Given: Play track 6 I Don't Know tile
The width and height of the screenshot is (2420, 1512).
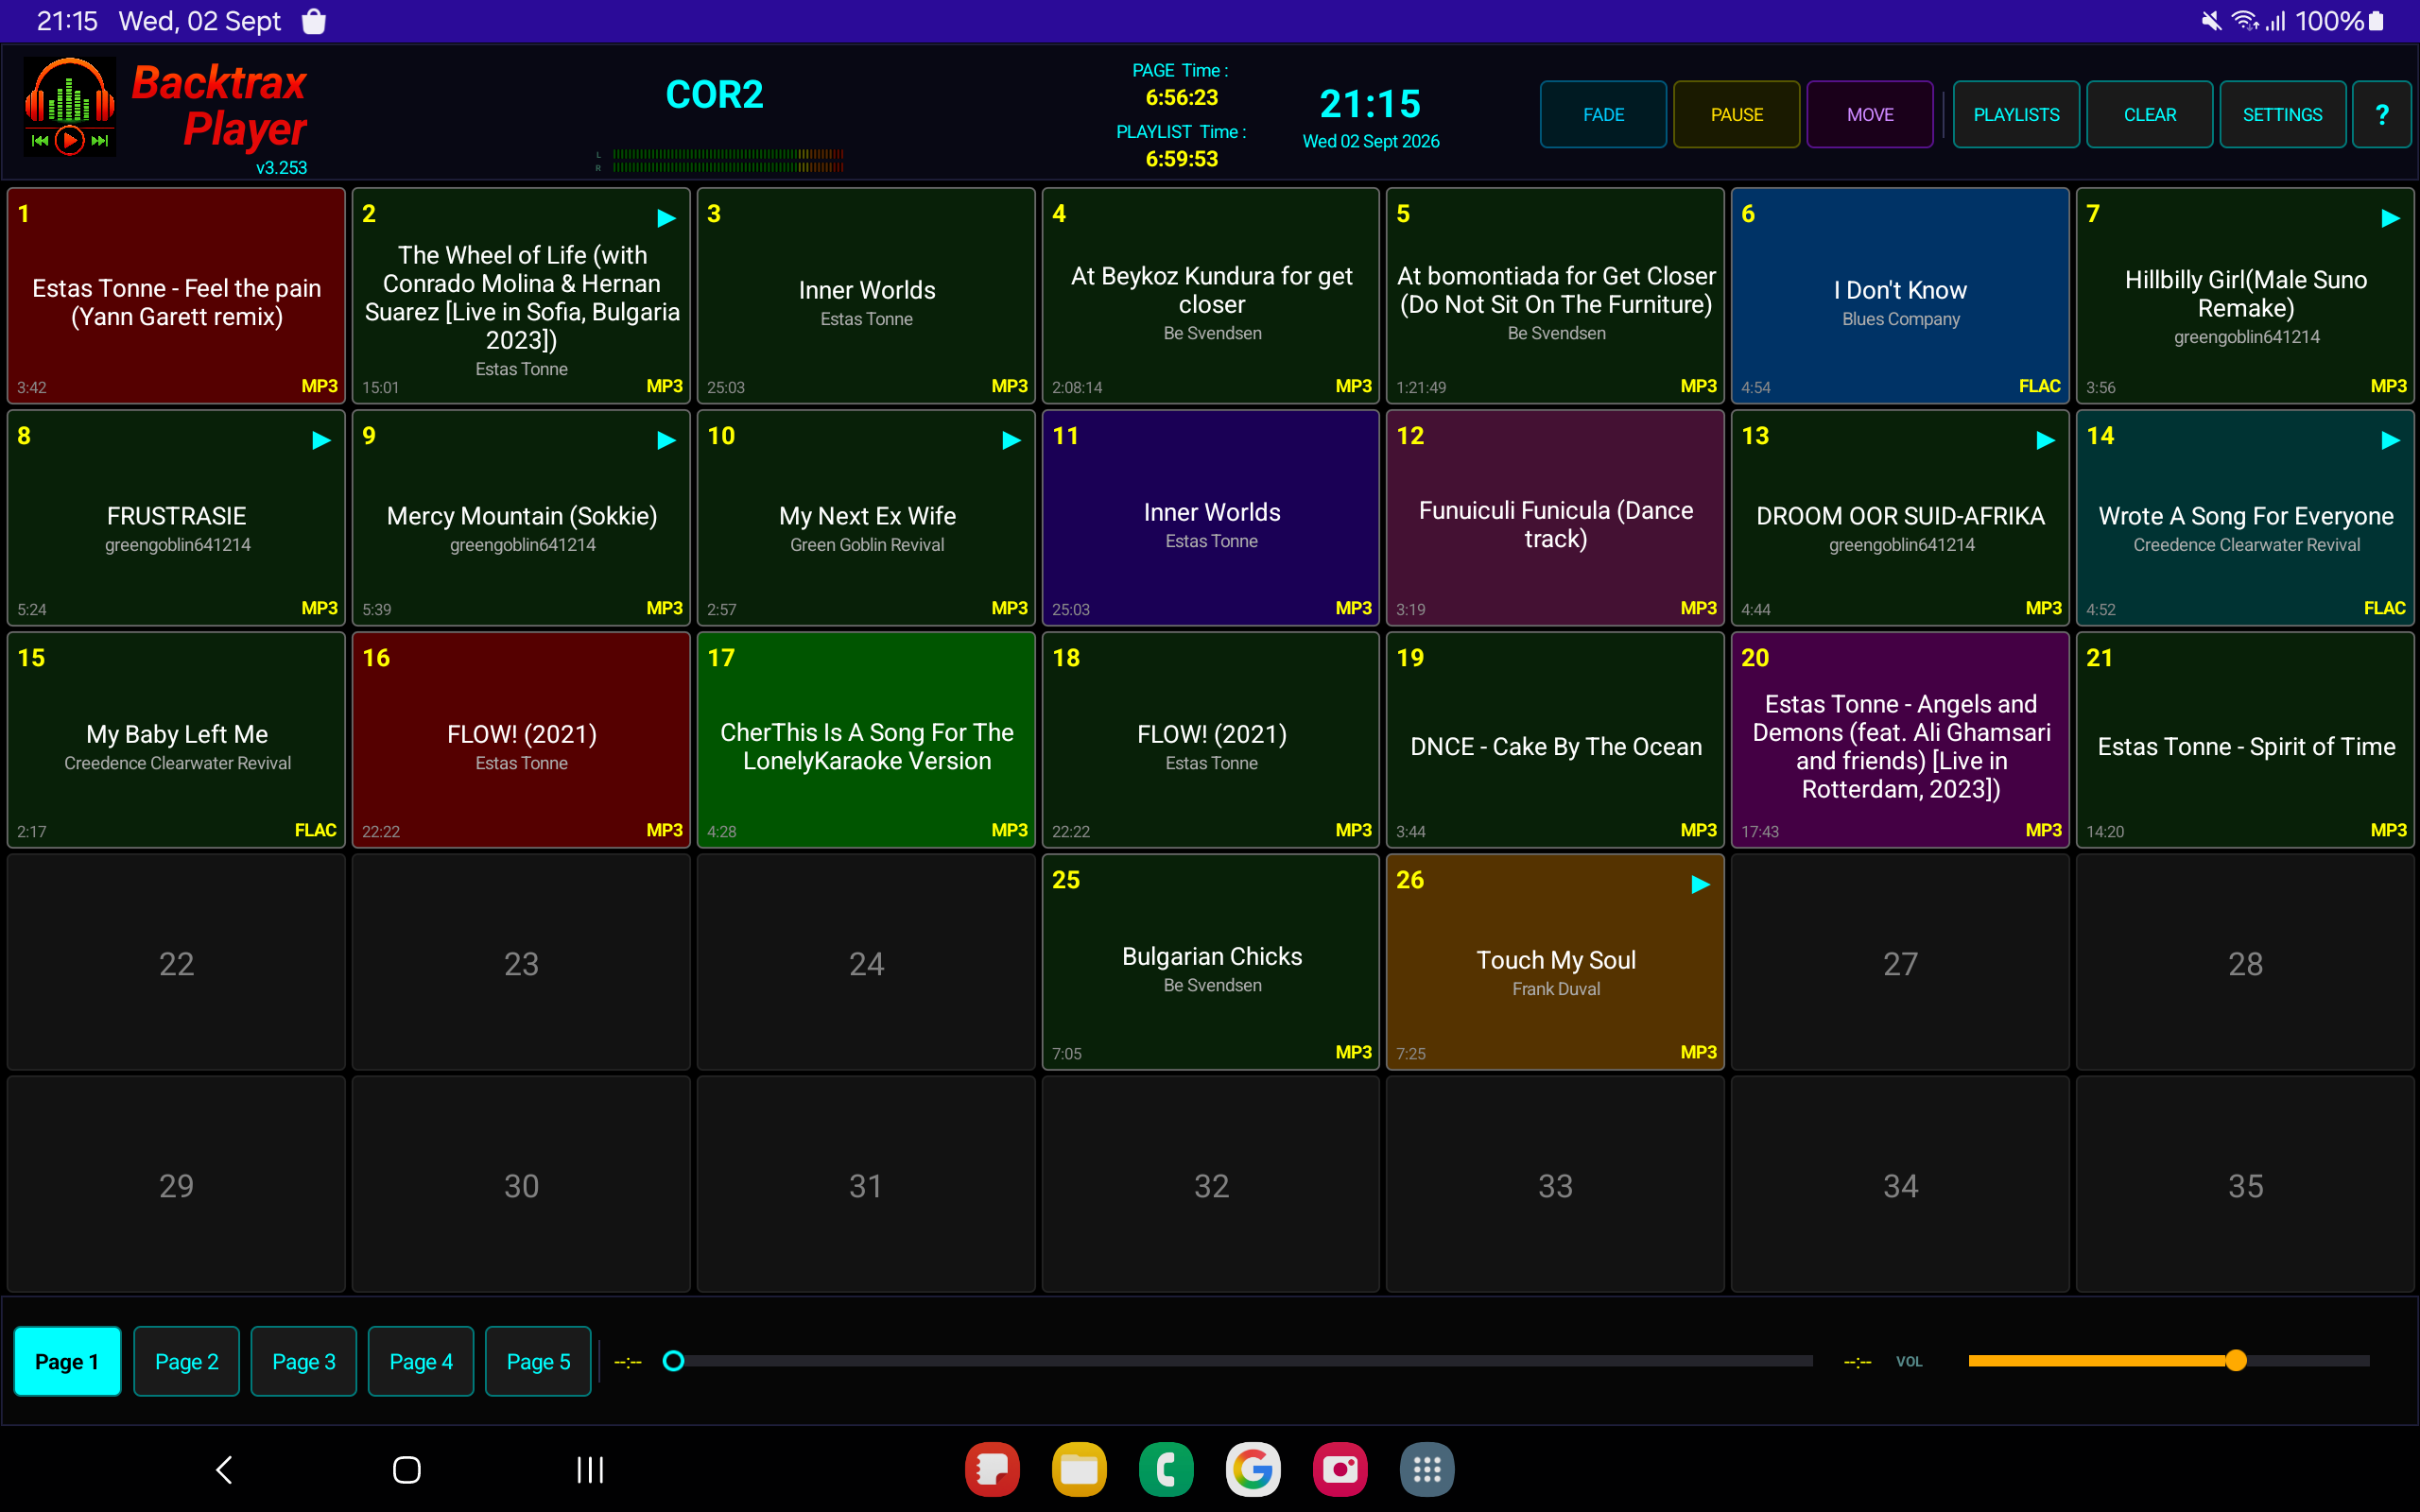Looking at the screenshot, I should click(1900, 296).
